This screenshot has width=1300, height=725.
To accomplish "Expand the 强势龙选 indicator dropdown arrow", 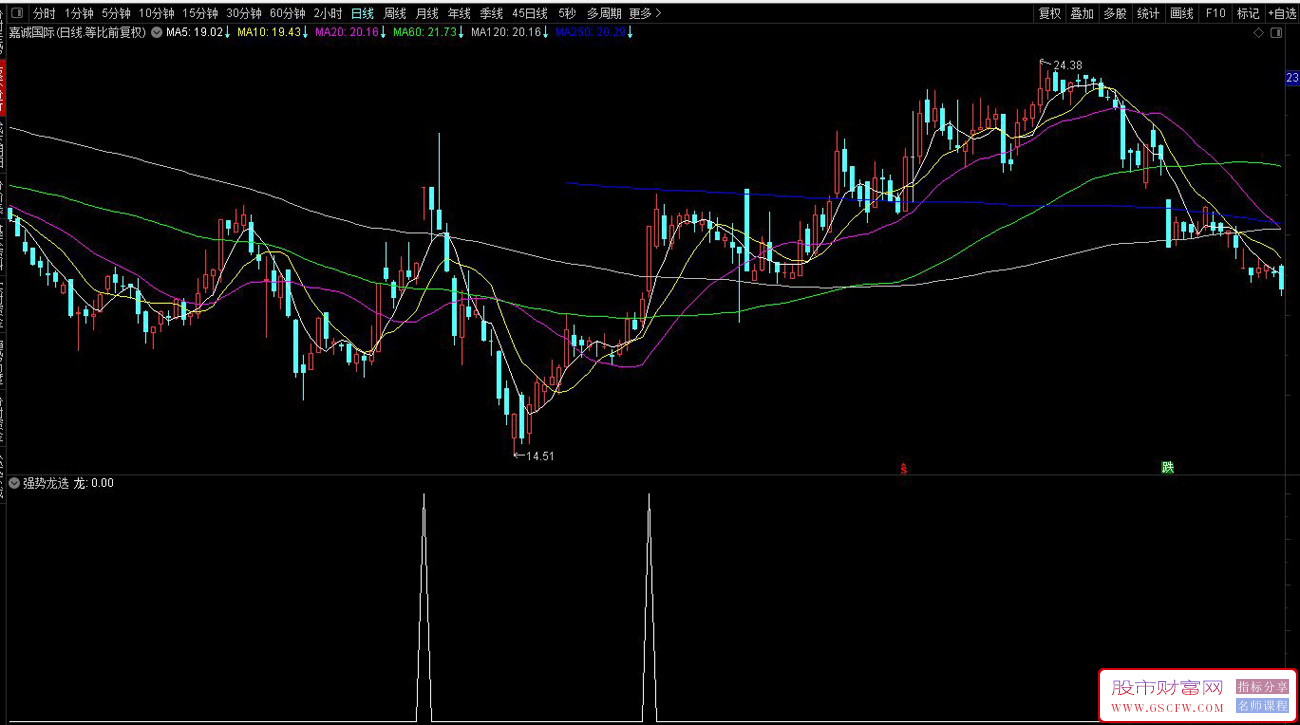I will tap(15, 483).
